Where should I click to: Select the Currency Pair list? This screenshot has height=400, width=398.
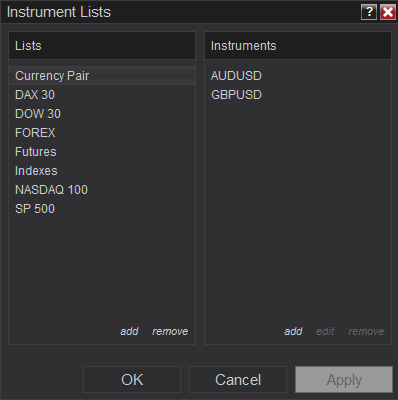(x=102, y=76)
